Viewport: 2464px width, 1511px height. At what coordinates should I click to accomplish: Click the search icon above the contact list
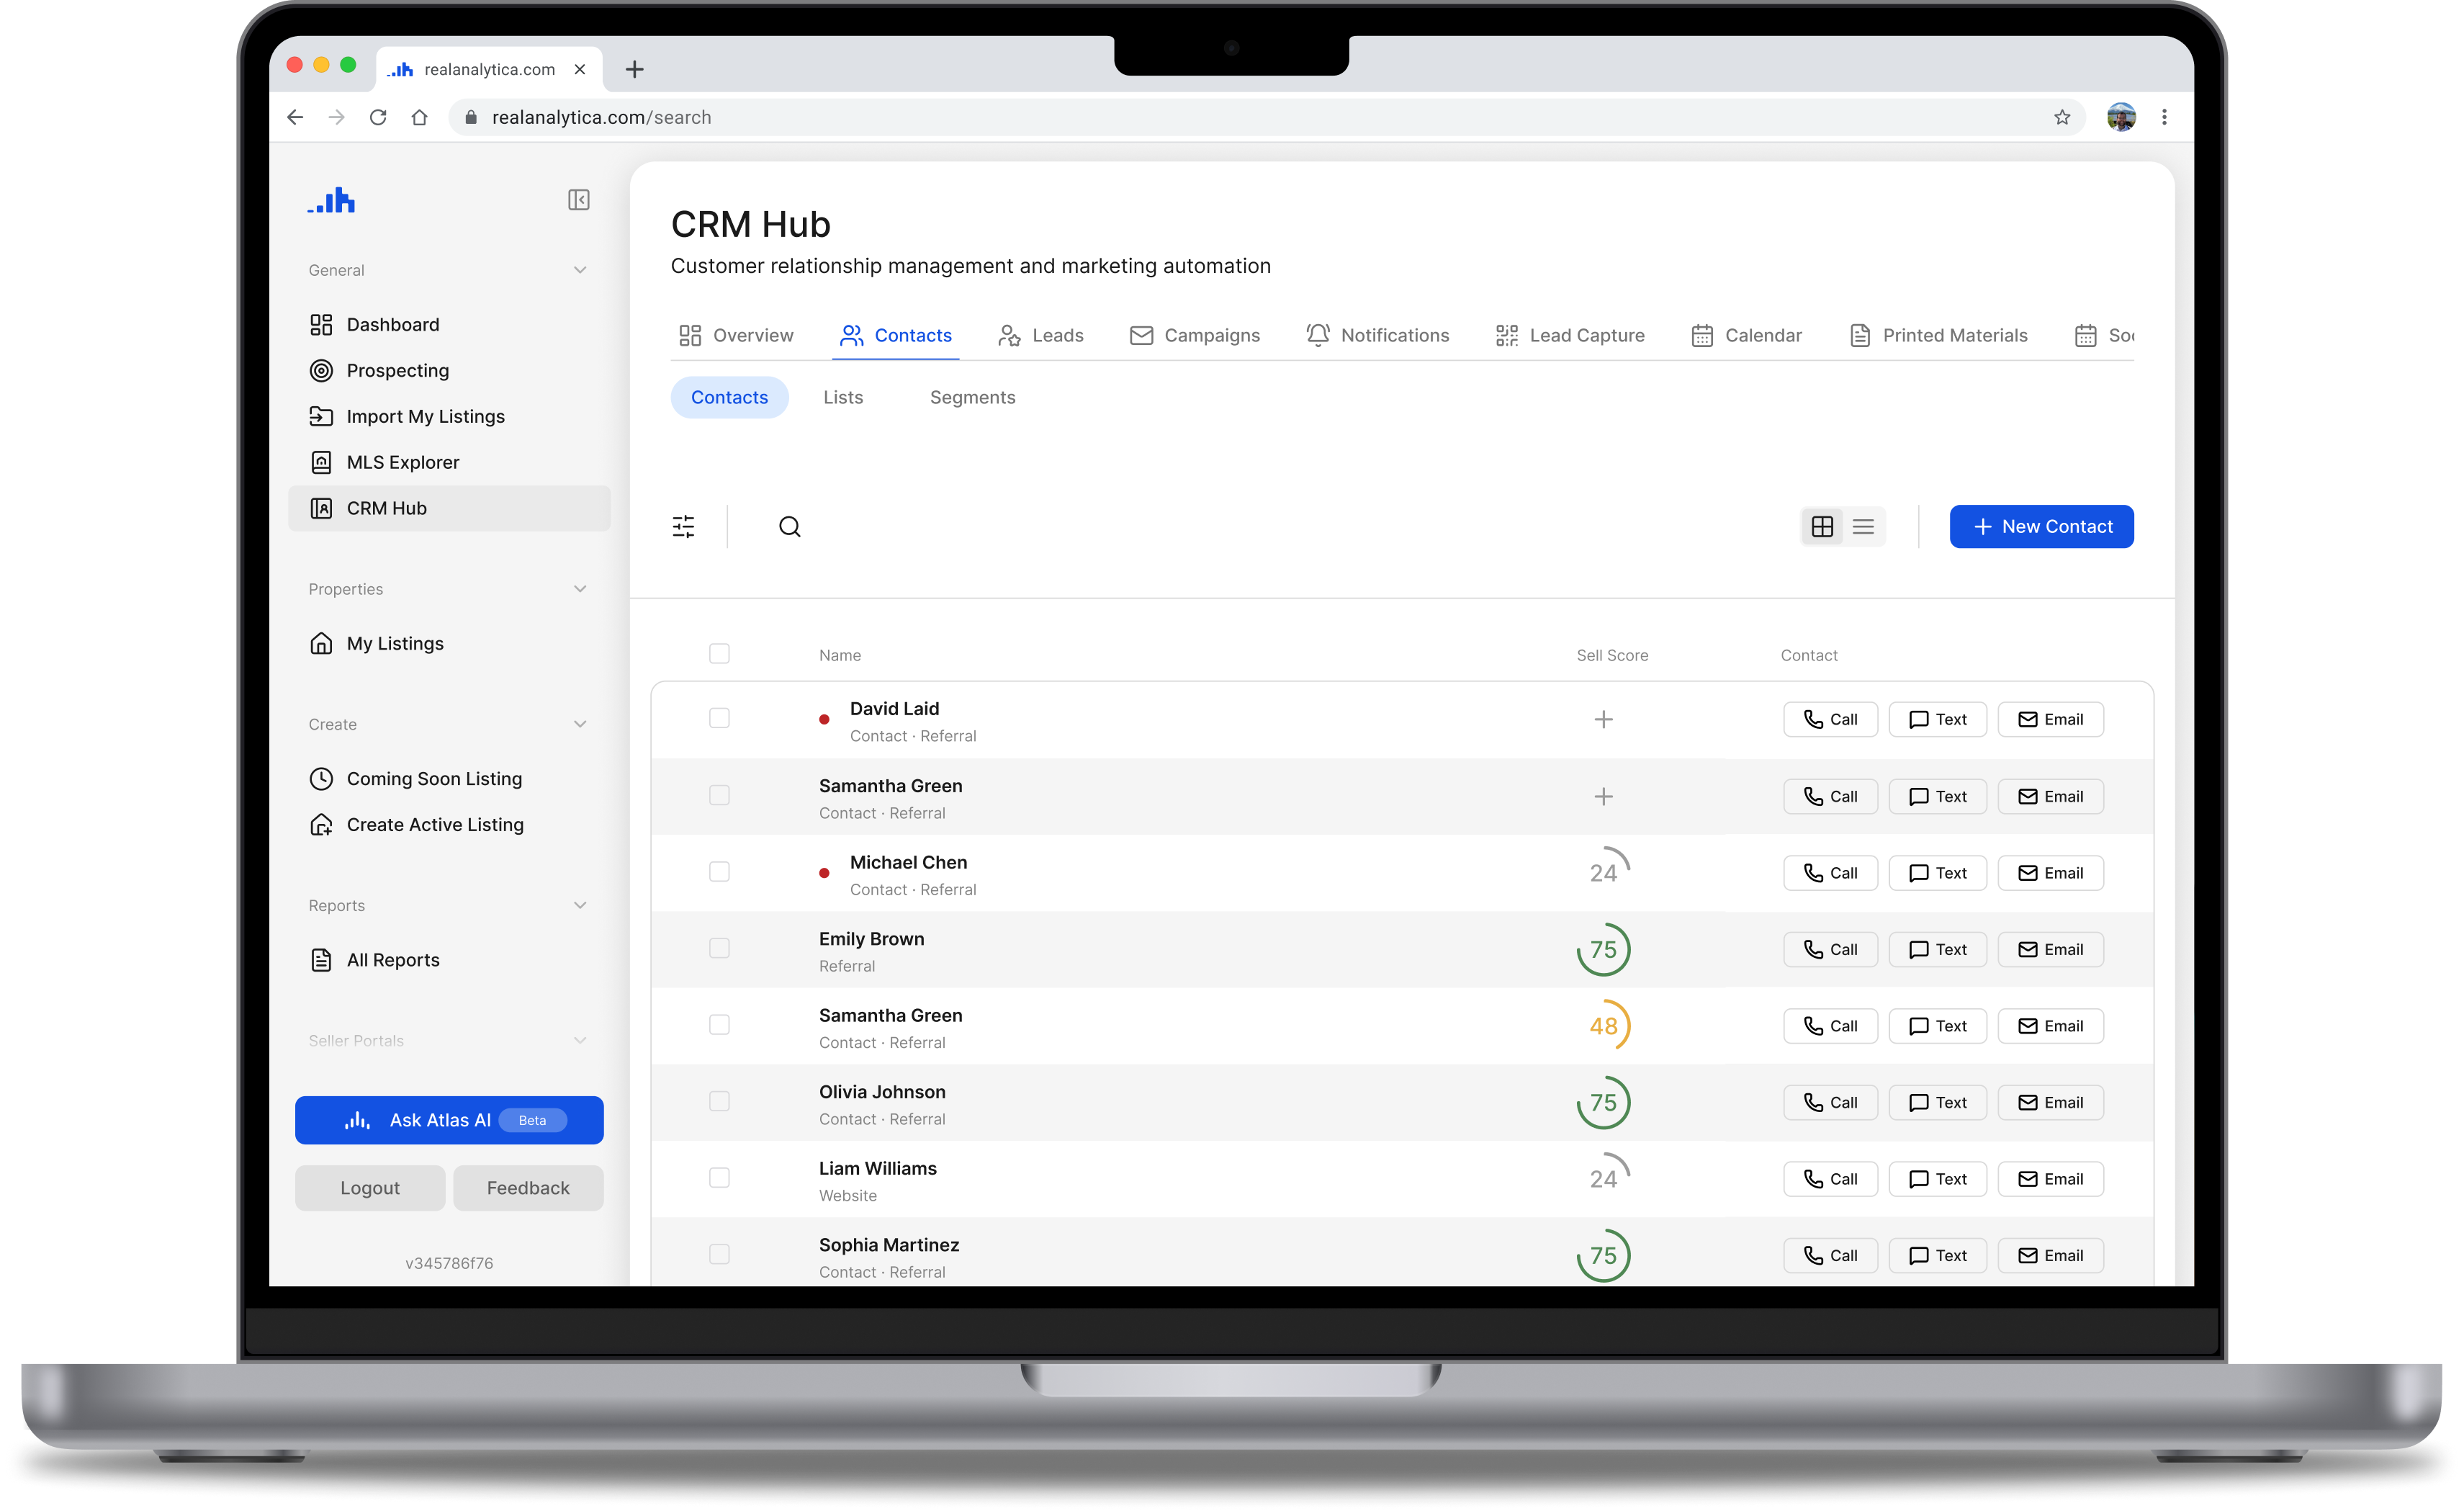tap(789, 526)
